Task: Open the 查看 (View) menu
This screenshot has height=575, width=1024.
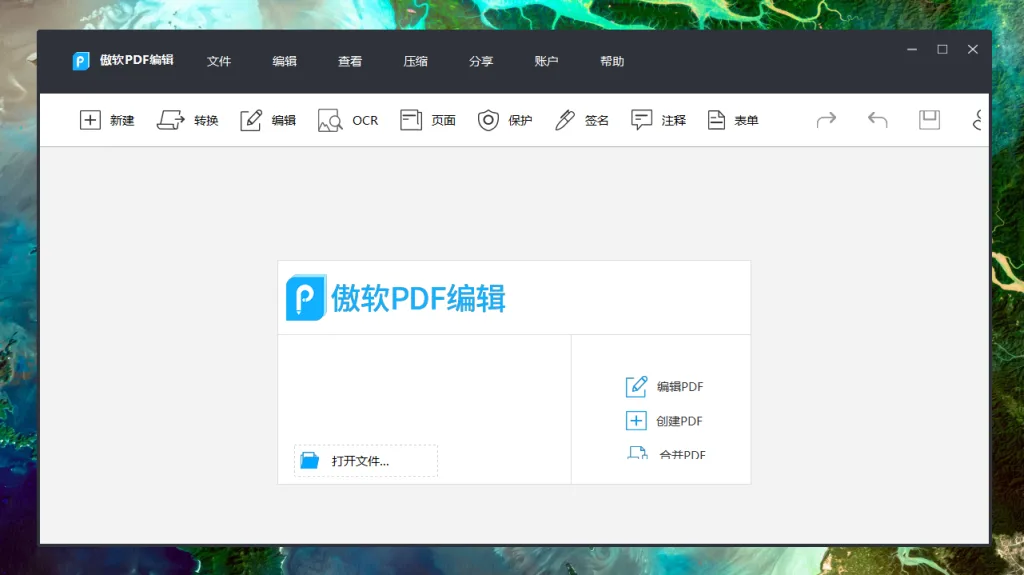Action: click(x=350, y=61)
